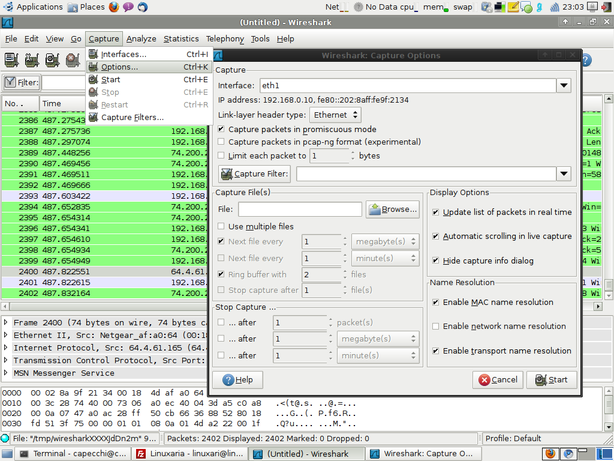The width and height of the screenshot is (614, 461).
Task: Open the Interface eth1 dropdown arrow
Action: tap(564, 85)
